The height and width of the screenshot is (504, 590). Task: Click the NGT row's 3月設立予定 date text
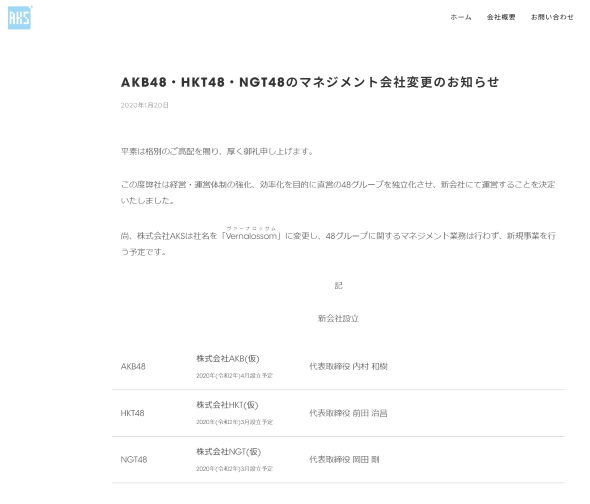click(234, 469)
